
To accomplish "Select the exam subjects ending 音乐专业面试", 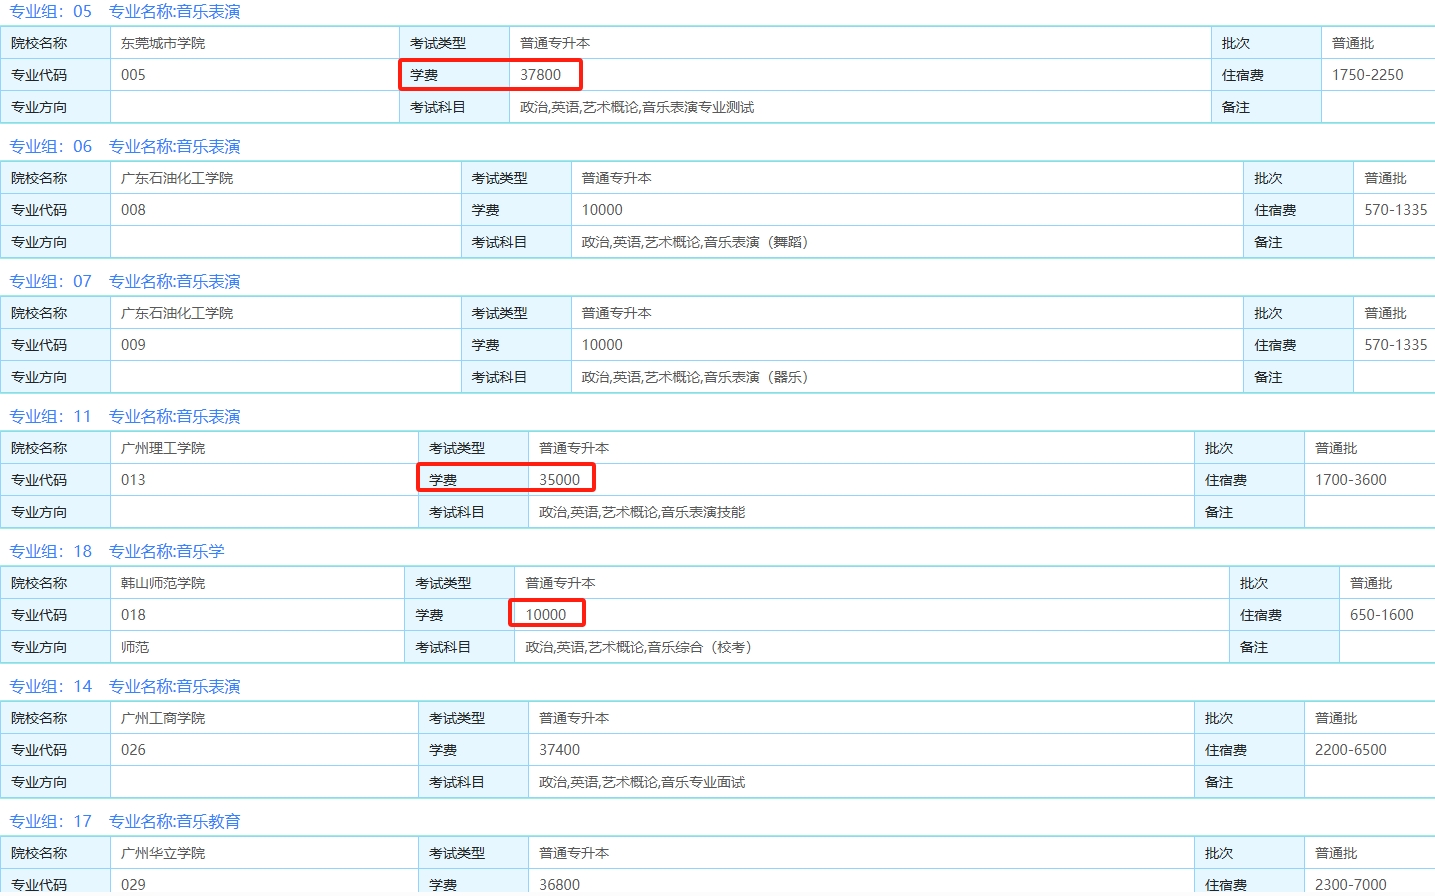I will [x=642, y=782].
